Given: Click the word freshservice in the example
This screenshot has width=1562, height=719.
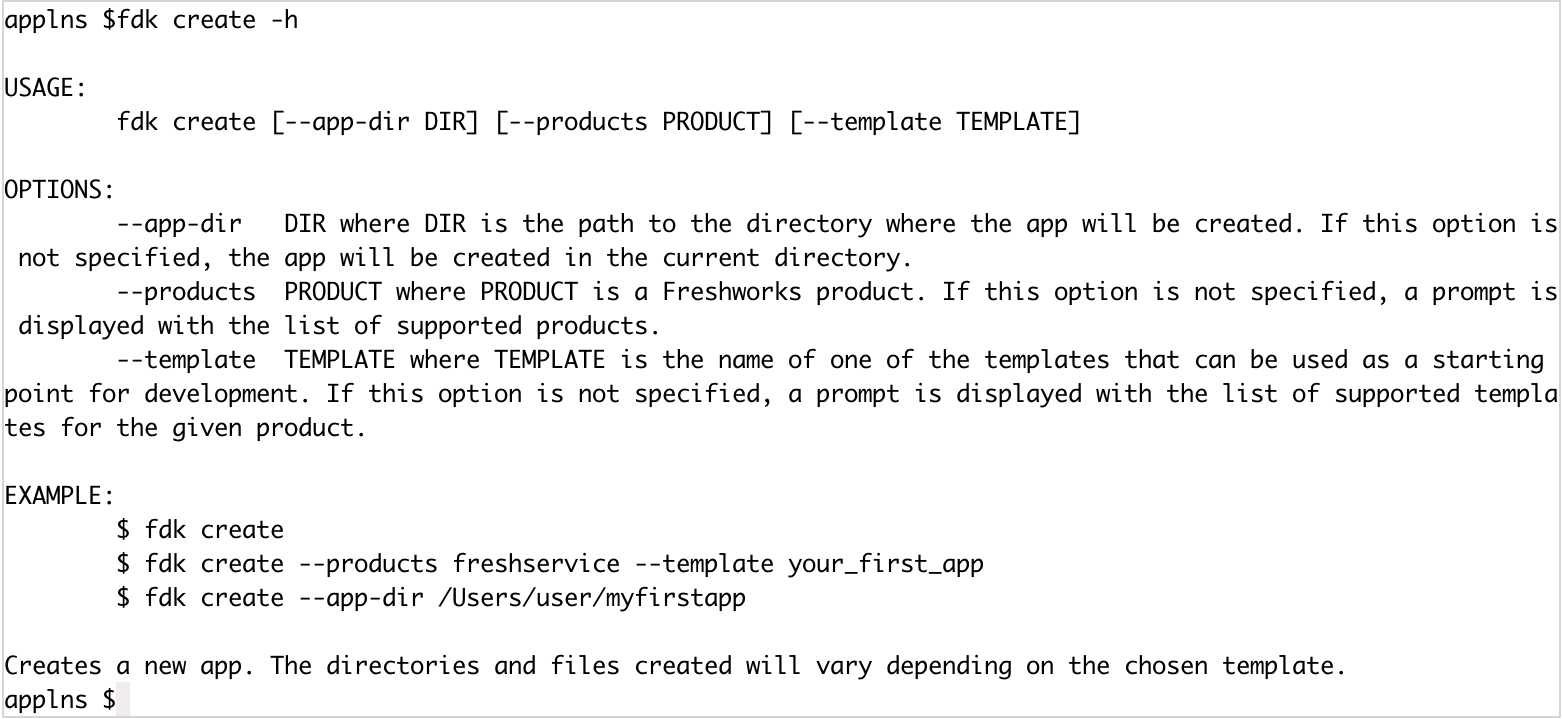Looking at the screenshot, I should pos(537,564).
